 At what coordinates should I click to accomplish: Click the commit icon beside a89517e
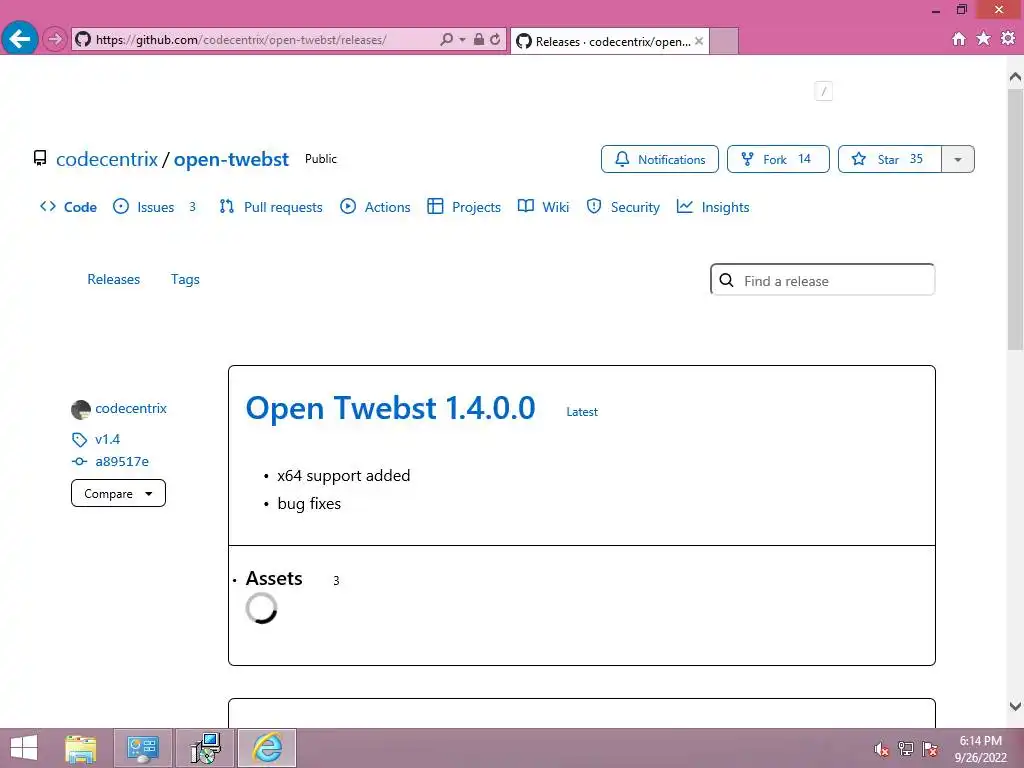coord(80,462)
